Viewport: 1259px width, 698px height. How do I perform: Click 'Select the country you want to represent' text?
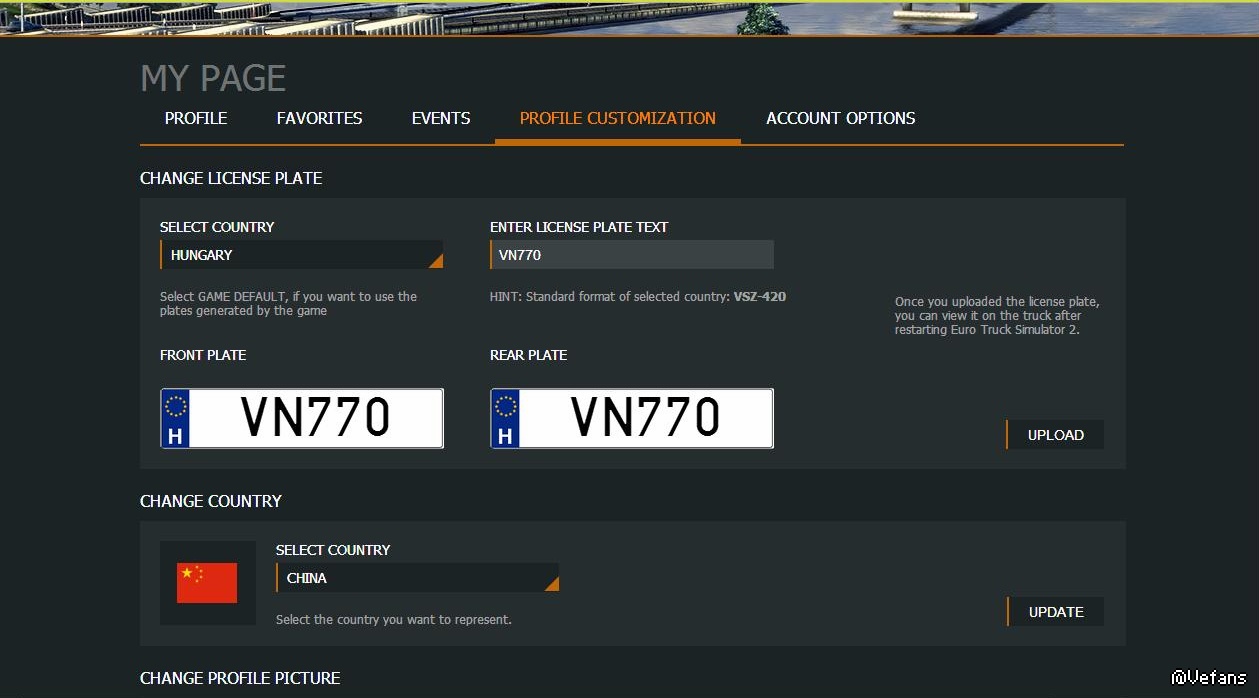394,620
